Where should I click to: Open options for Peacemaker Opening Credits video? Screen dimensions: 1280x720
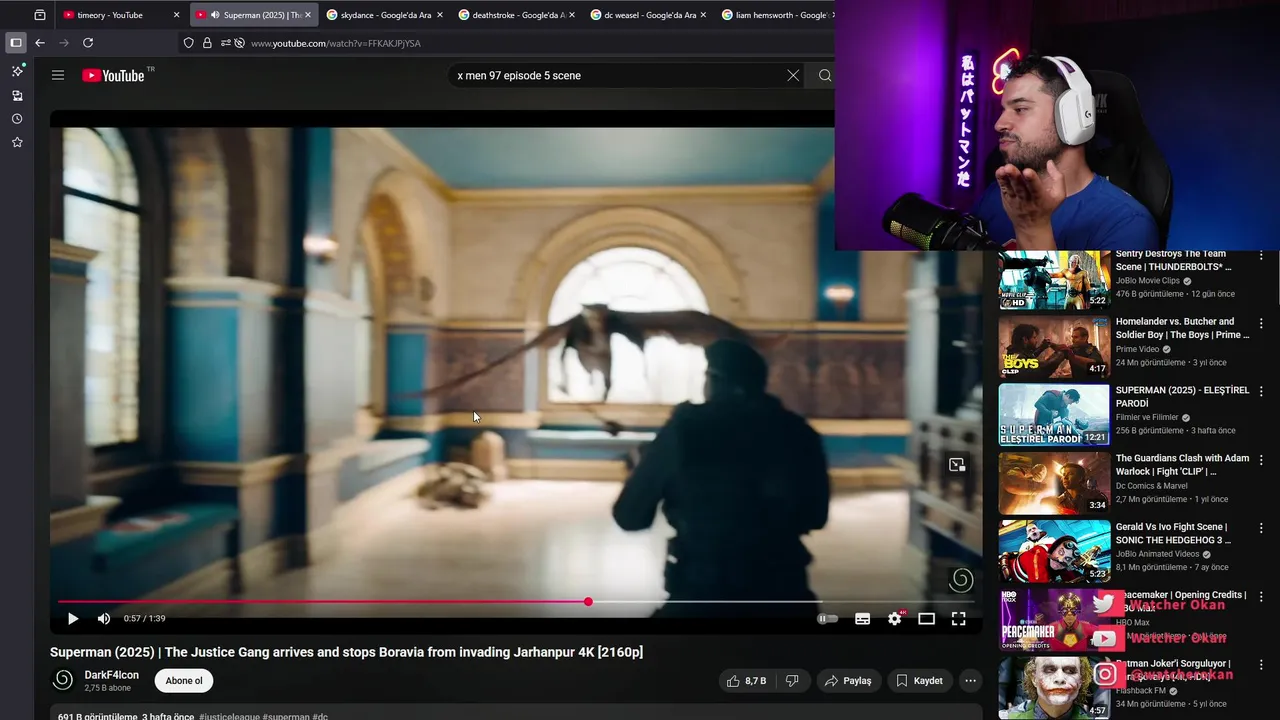(1261, 596)
